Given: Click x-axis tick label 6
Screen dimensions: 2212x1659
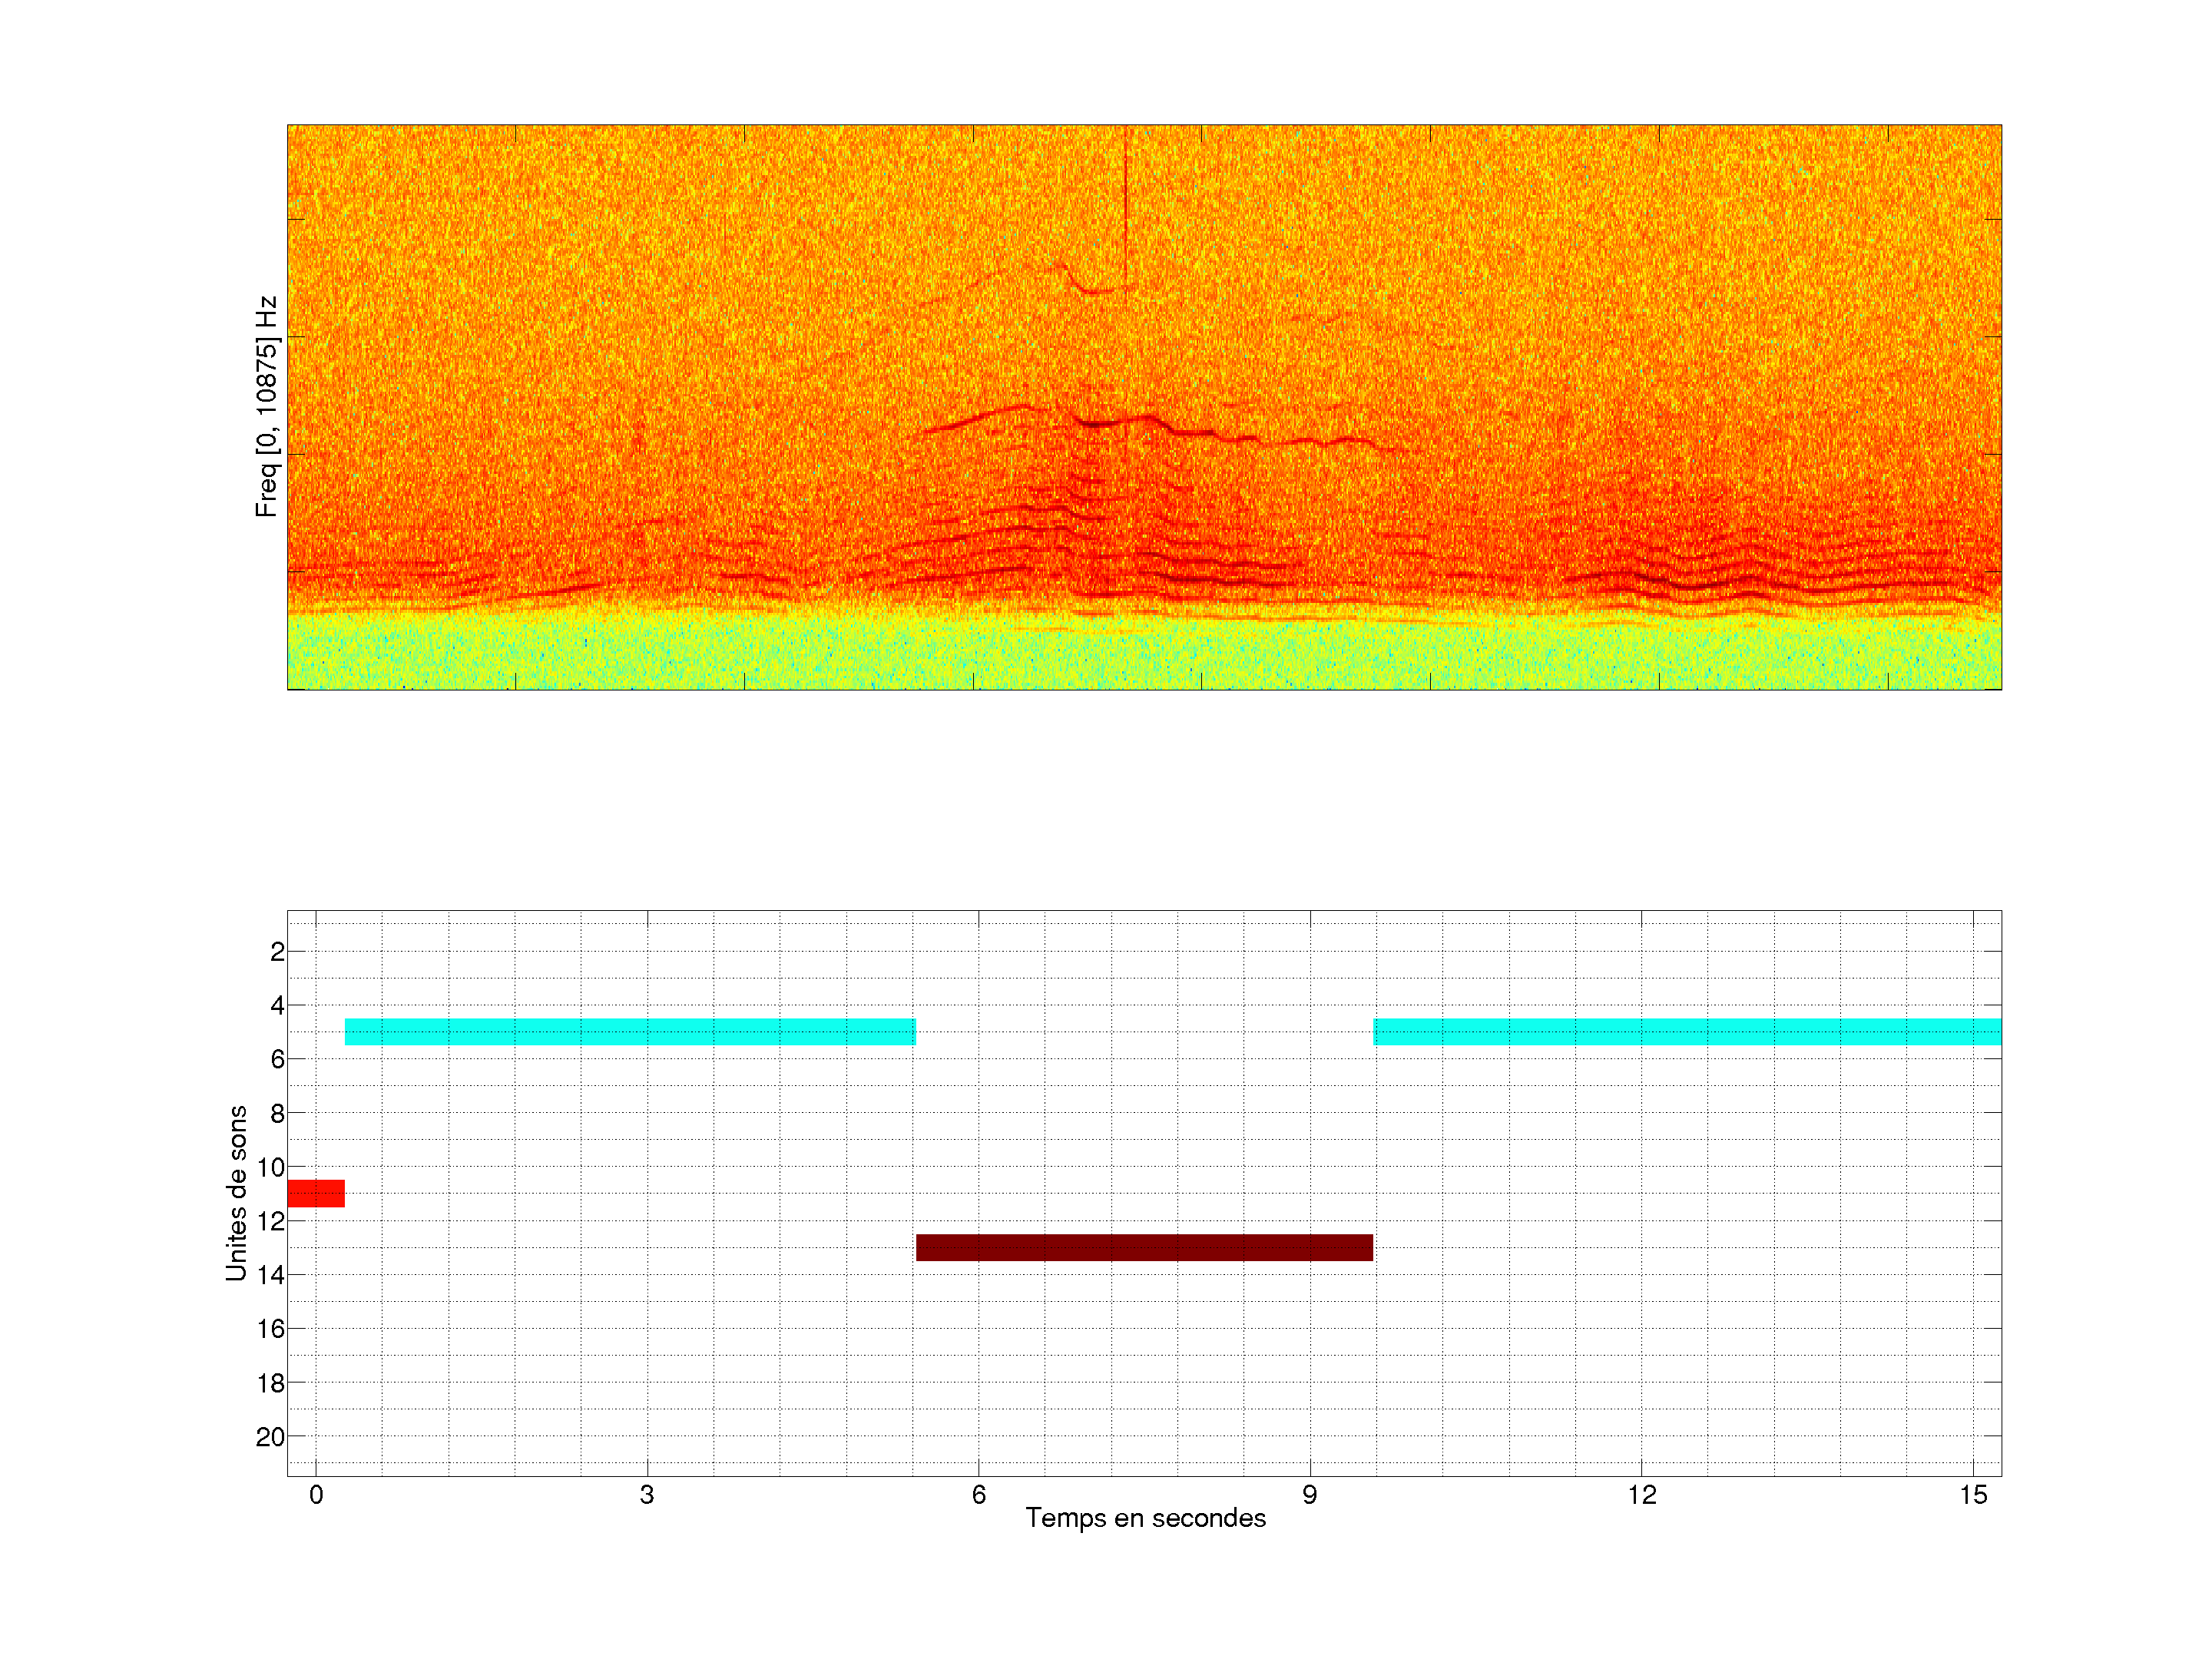Looking at the screenshot, I should click(x=979, y=1495).
